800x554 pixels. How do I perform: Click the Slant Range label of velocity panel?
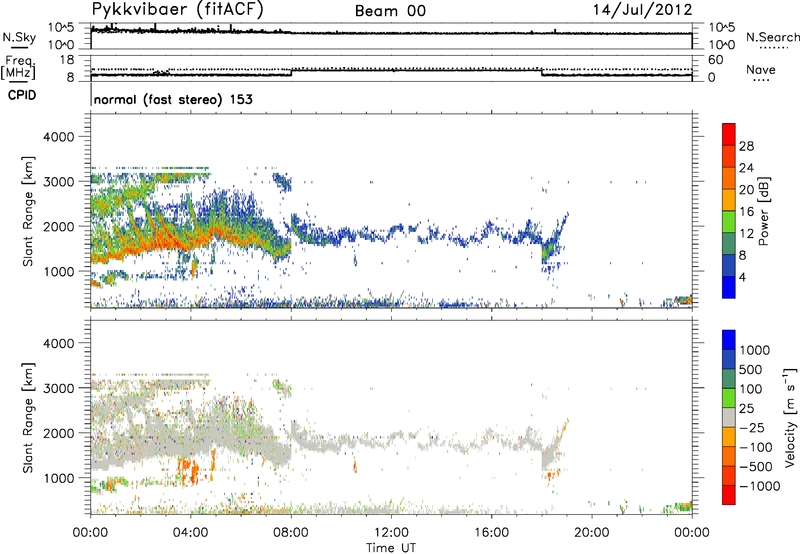28,417
